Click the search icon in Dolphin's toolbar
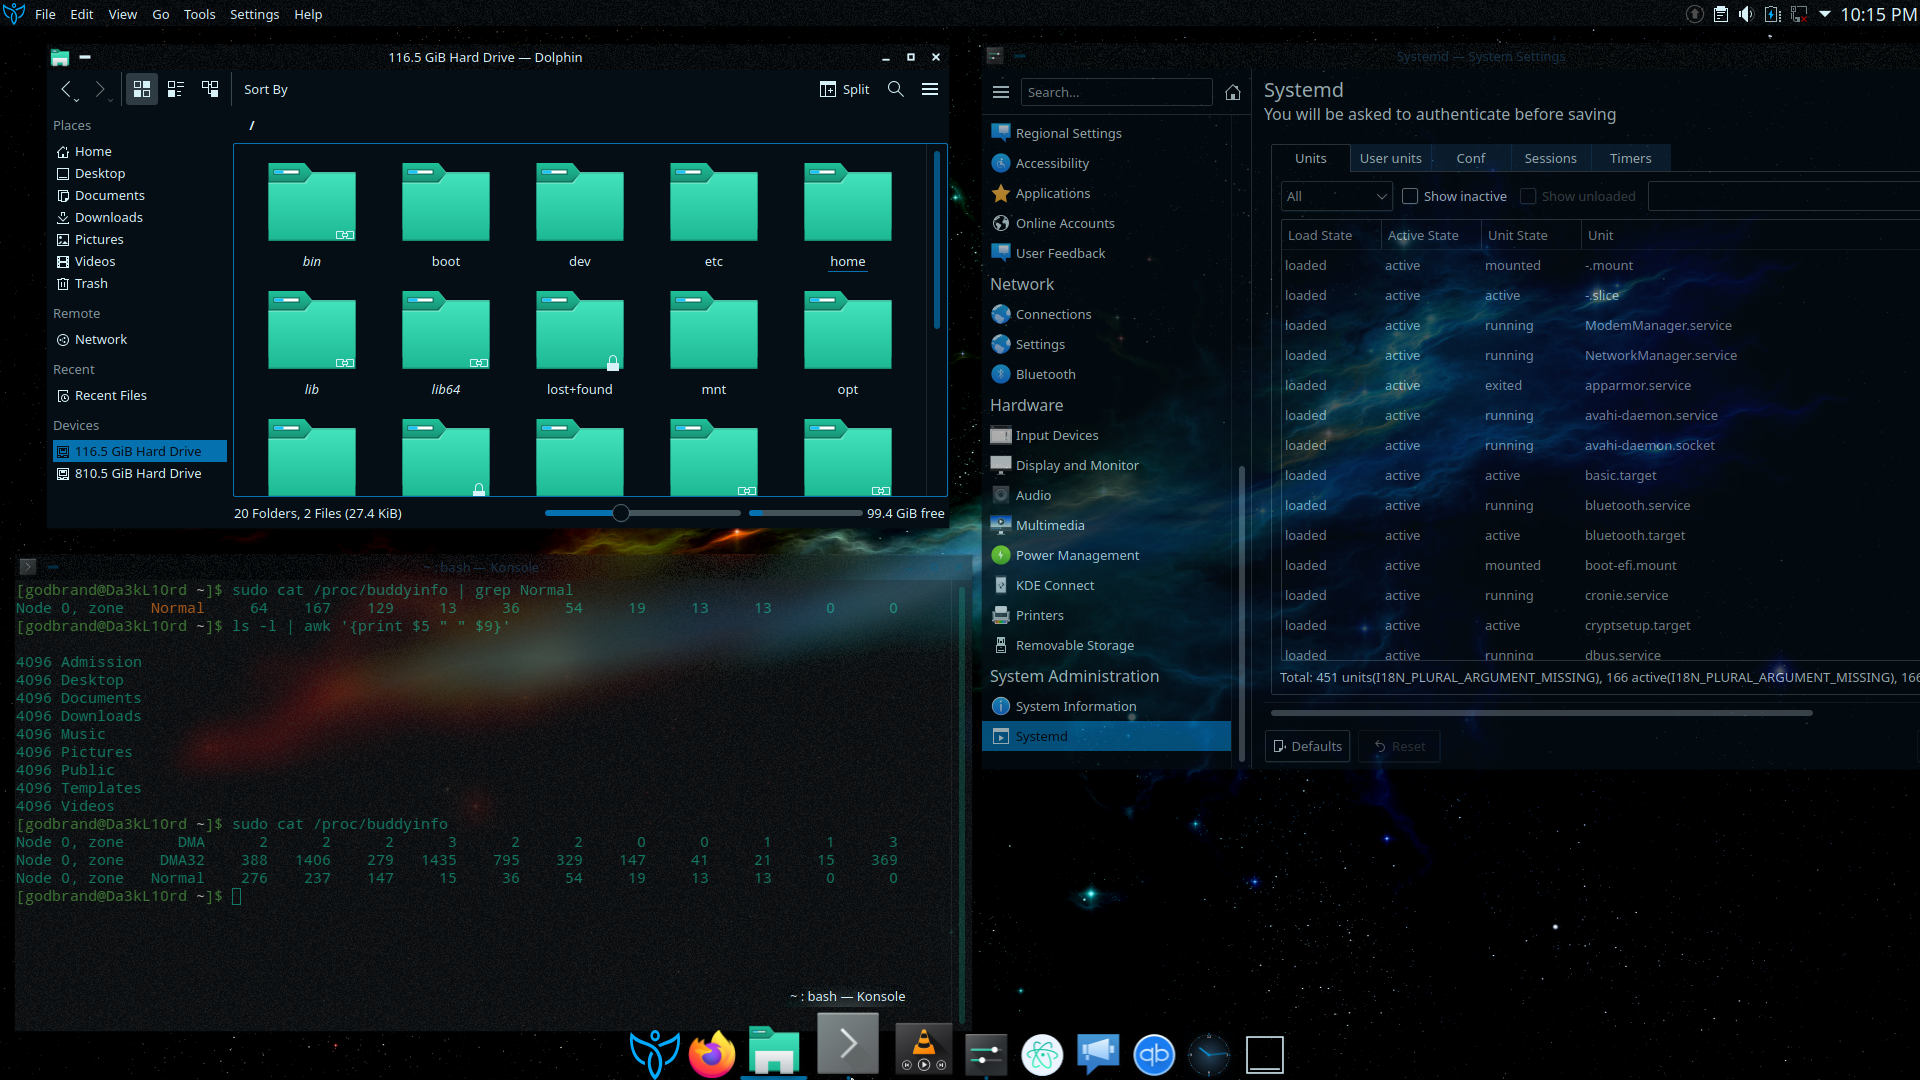 [x=895, y=89]
